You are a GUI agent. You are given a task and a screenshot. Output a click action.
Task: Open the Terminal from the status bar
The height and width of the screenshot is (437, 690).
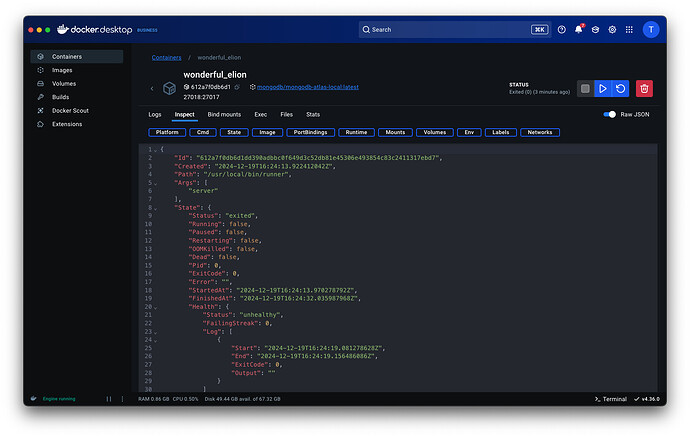tap(610, 398)
